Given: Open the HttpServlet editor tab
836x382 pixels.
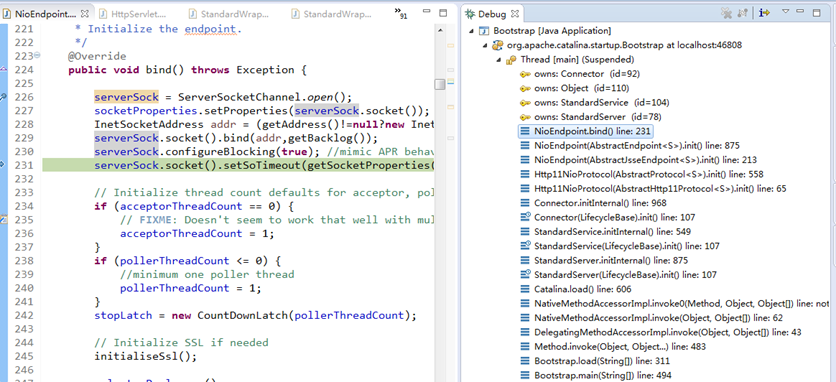Looking at the screenshot, I should [x=134, y=14].
